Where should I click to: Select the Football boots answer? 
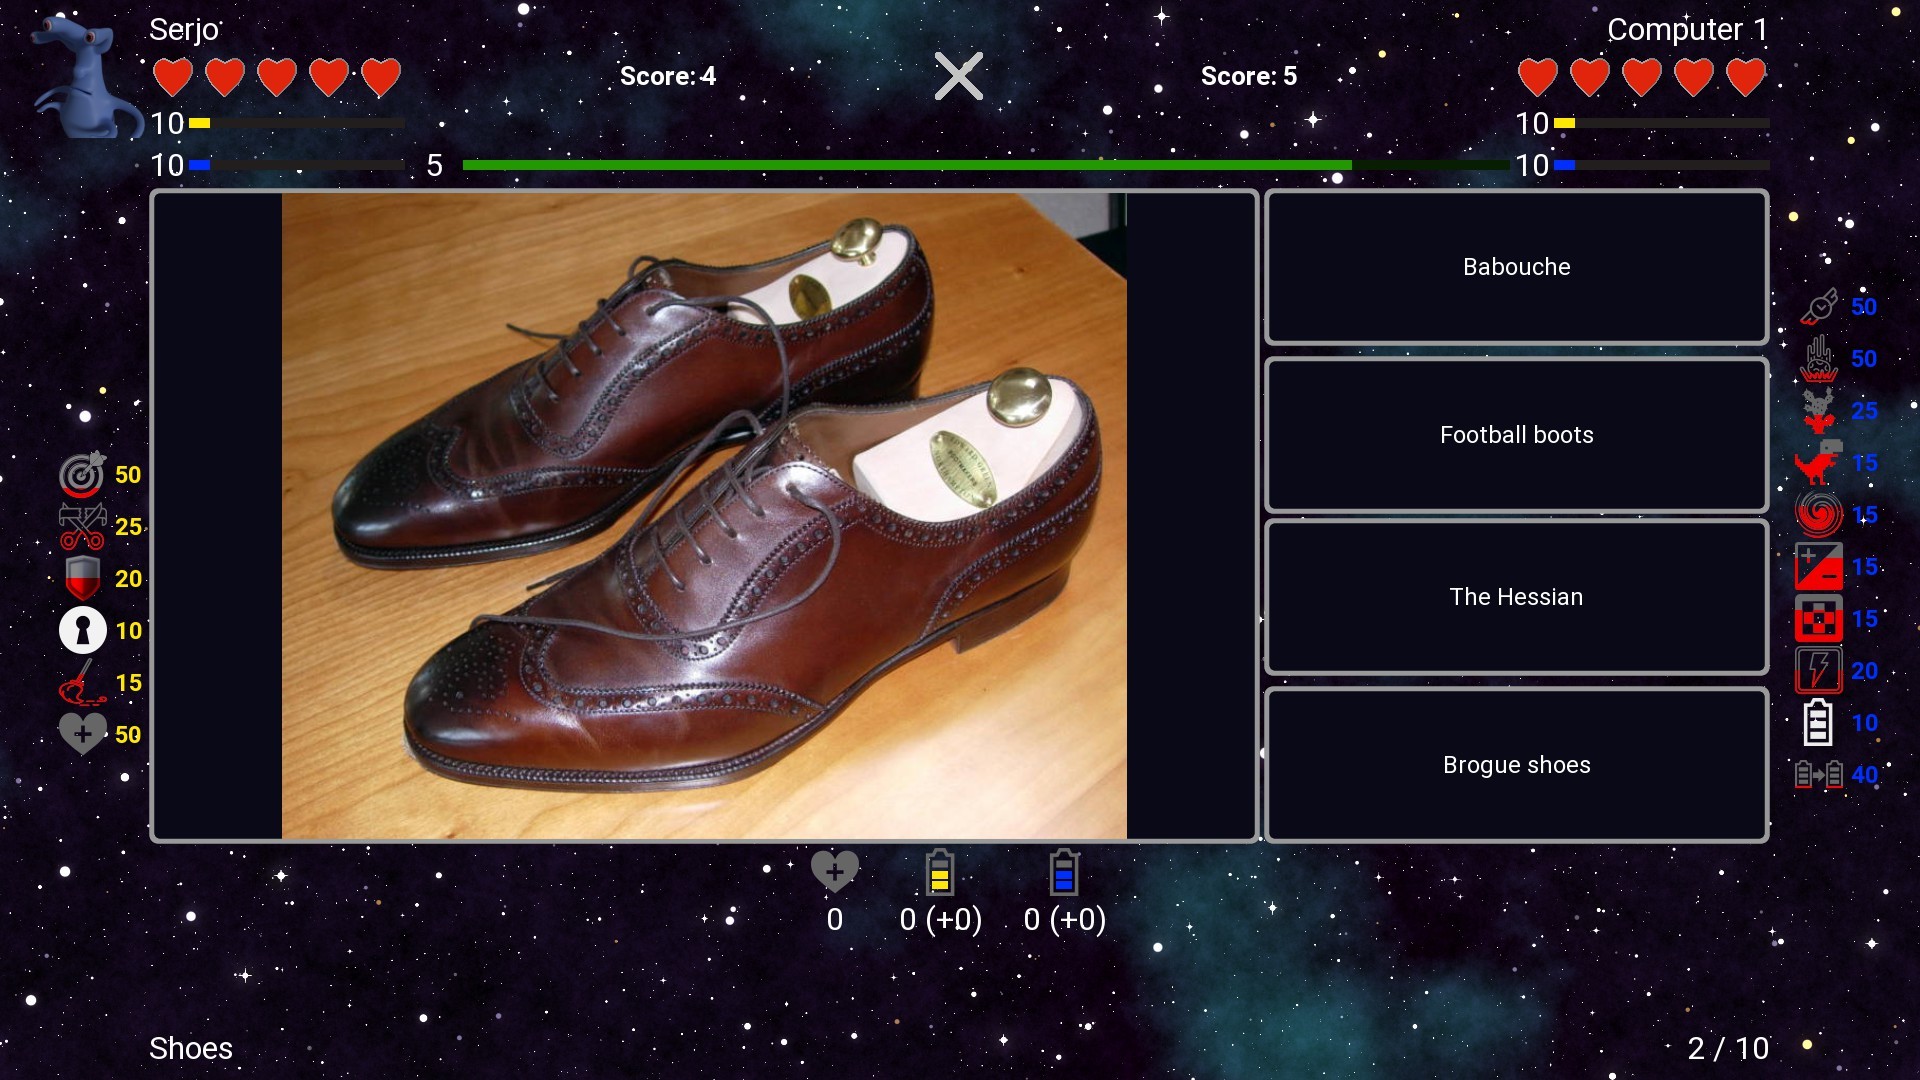[x=1515, y=435]
